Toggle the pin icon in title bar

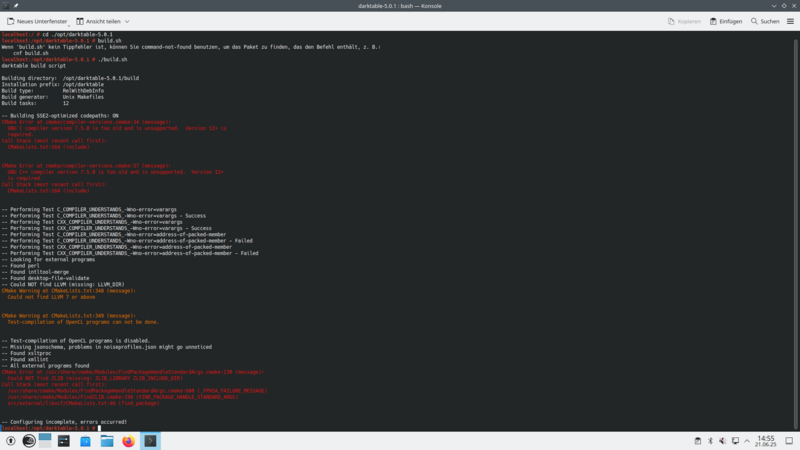16,6
